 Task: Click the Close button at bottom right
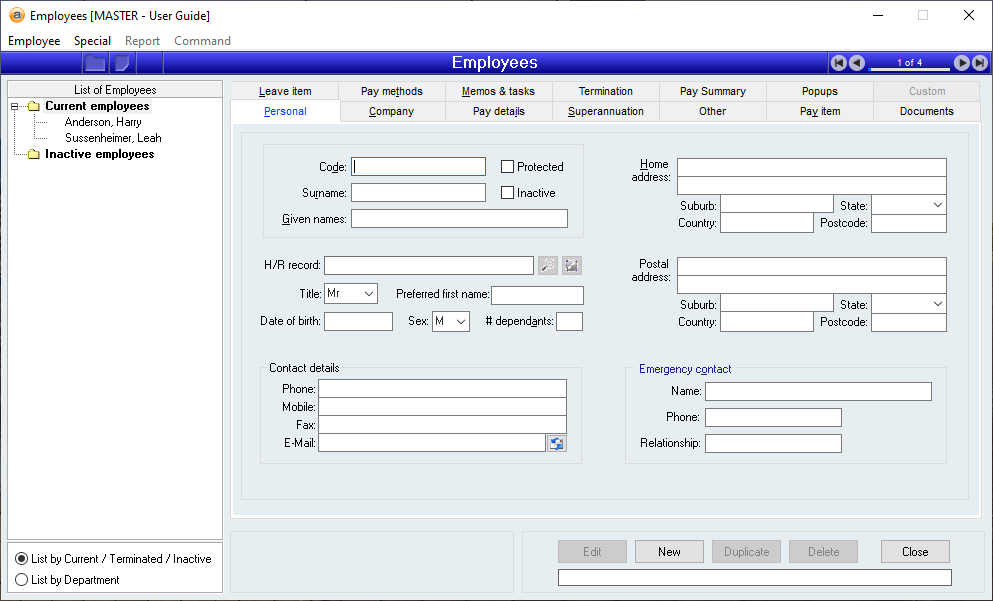914,552
